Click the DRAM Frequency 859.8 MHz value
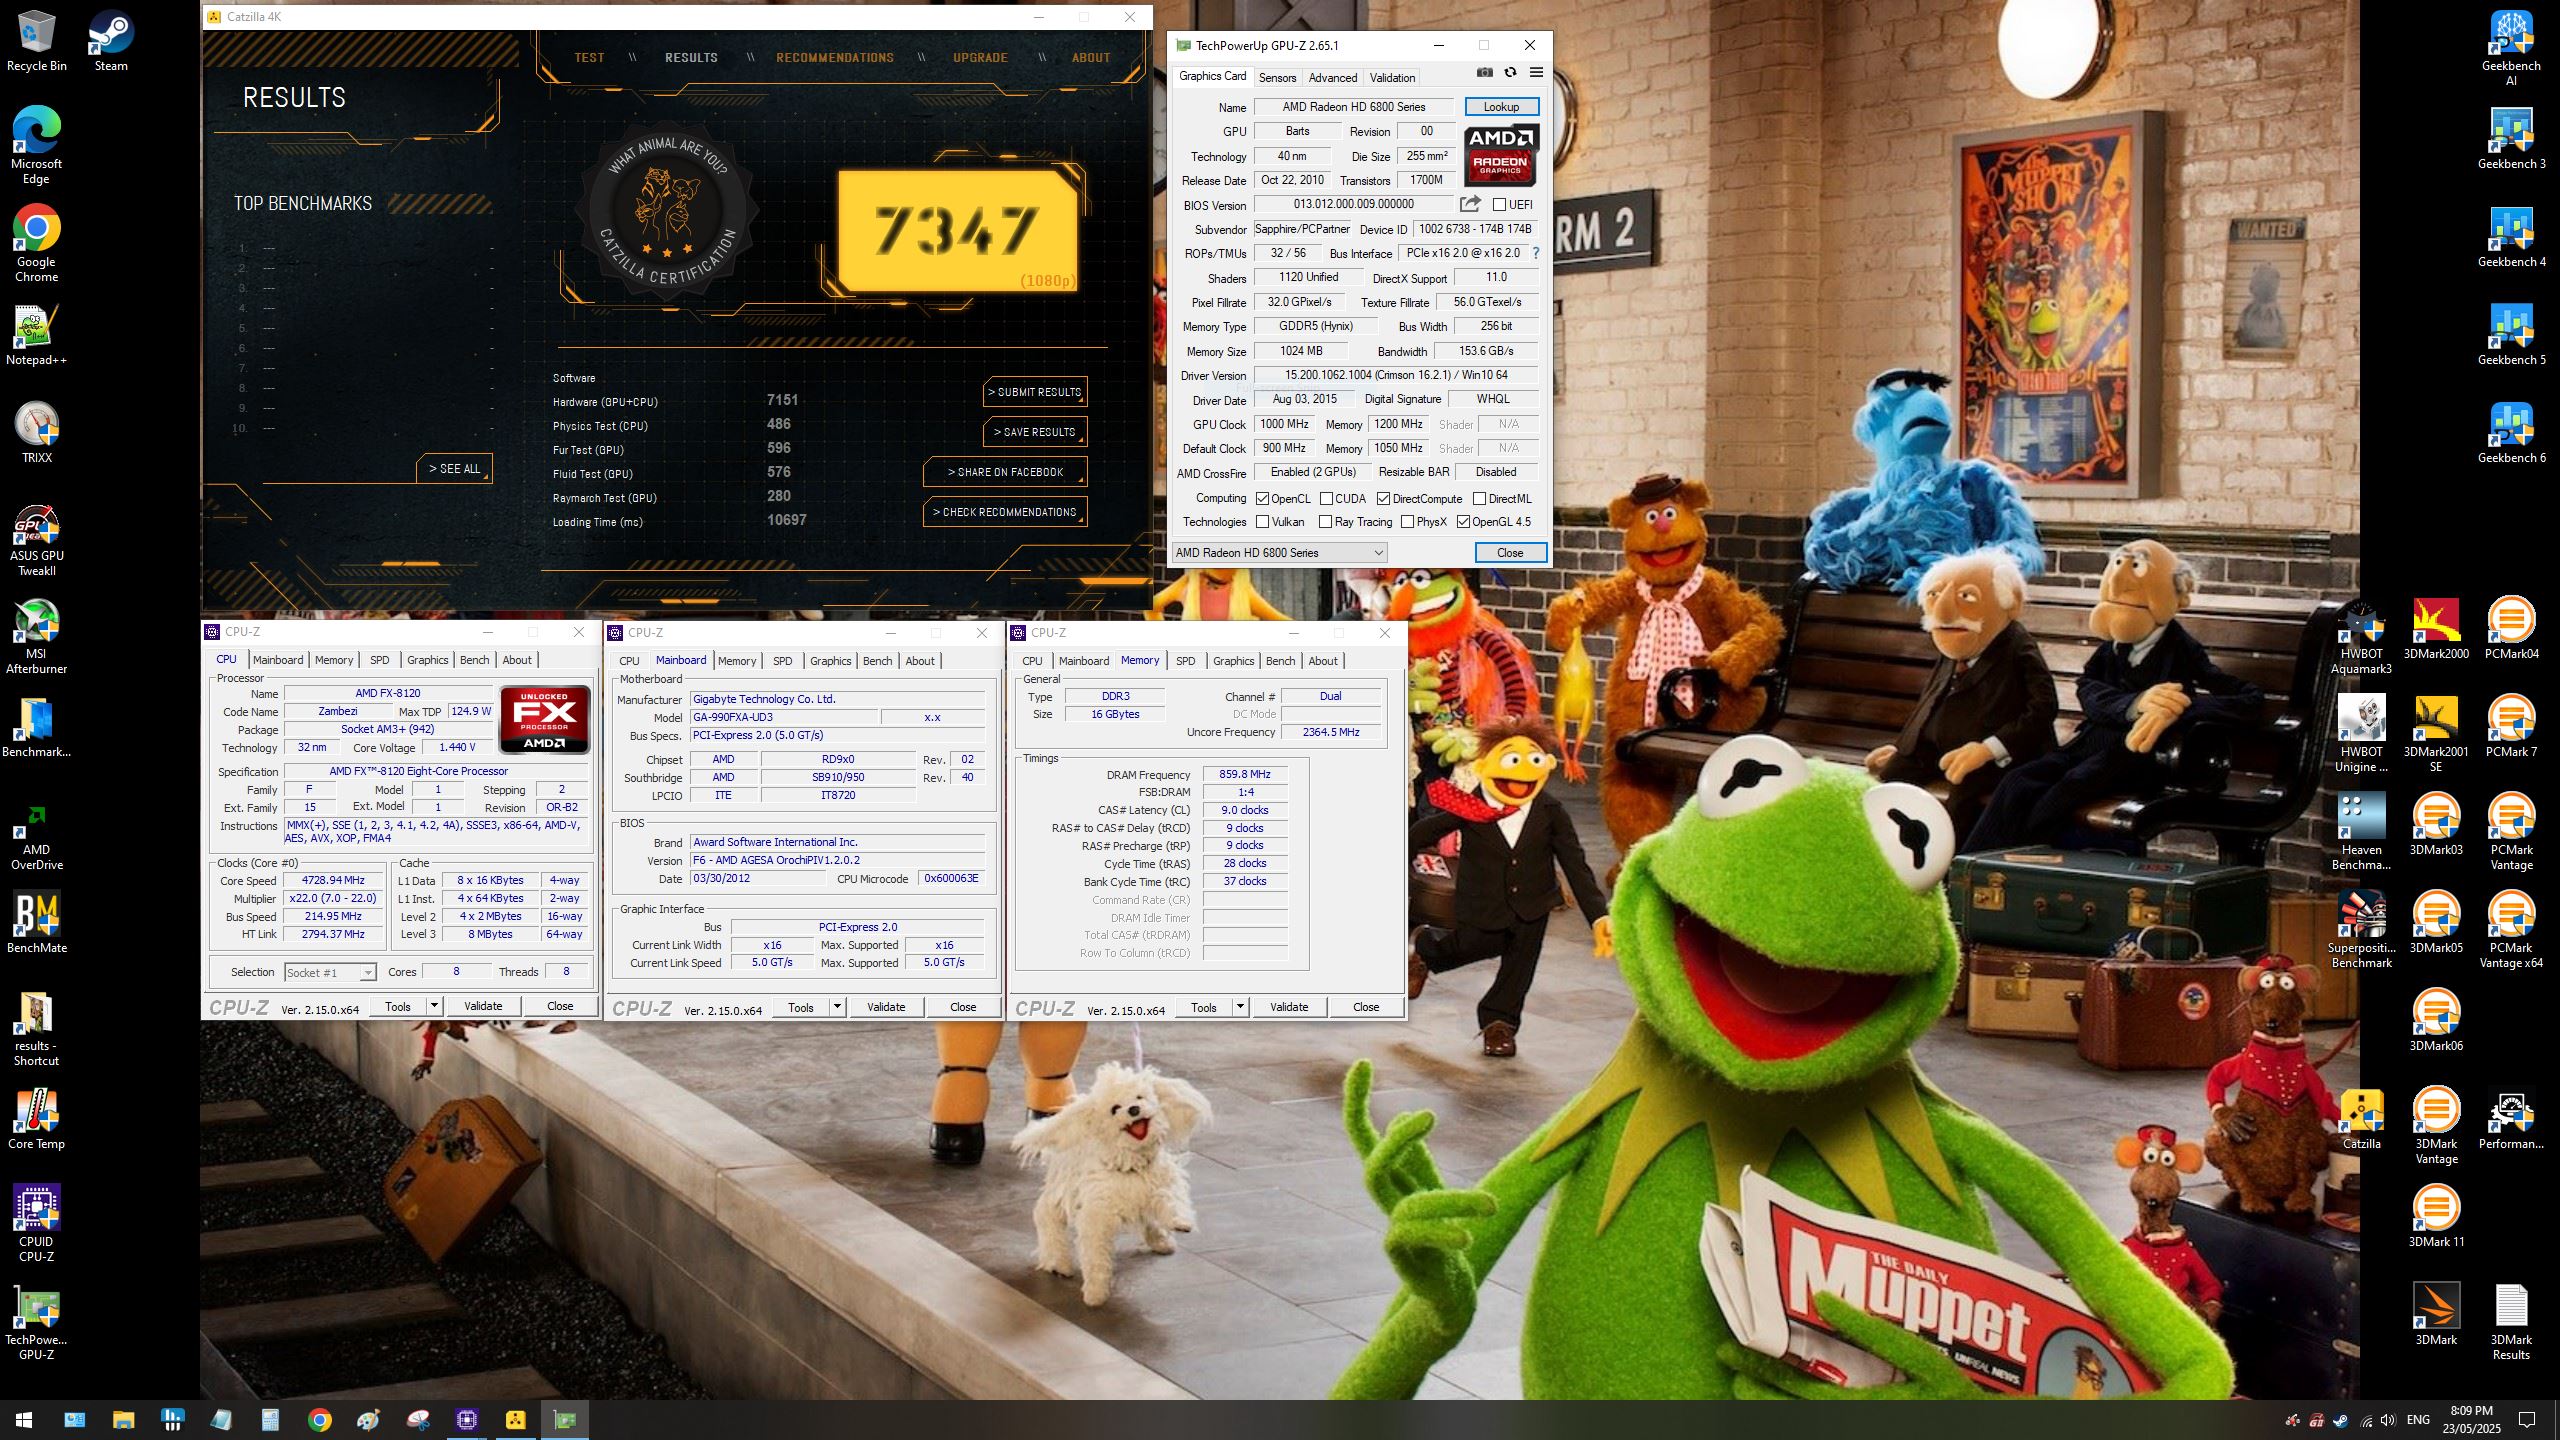 tap(1245, 775)
